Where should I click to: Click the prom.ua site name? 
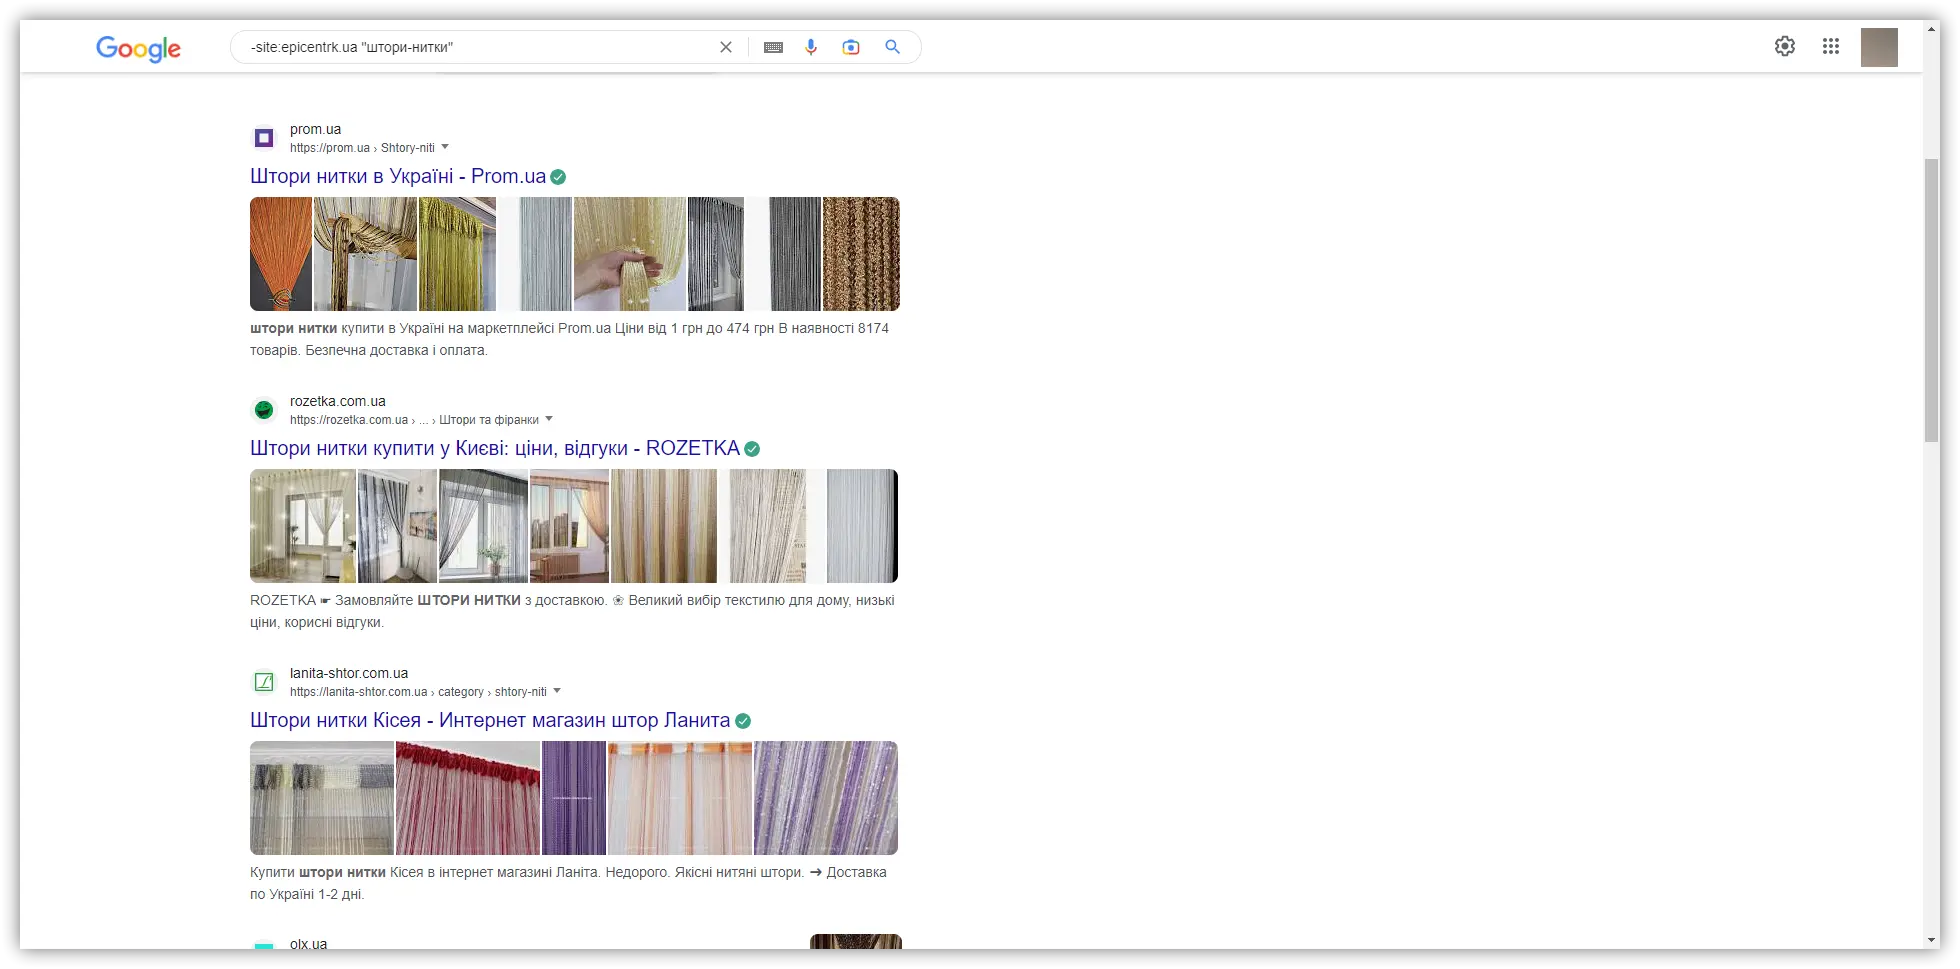(315, 129)
